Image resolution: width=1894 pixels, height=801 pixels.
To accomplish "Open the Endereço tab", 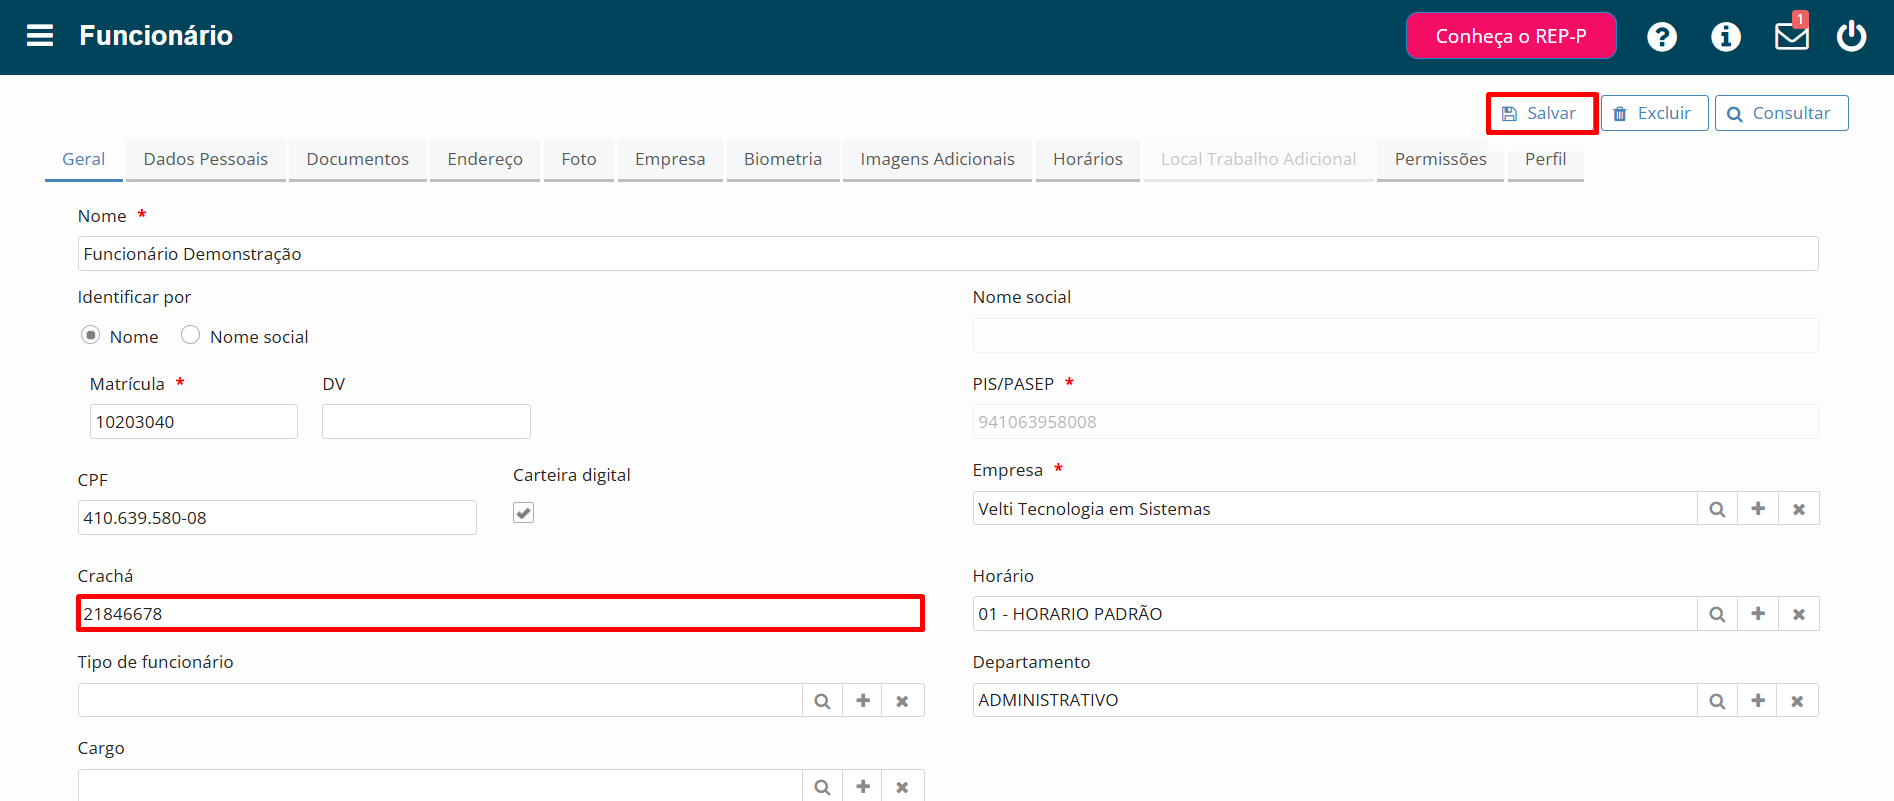I will (x=485, y=159).
